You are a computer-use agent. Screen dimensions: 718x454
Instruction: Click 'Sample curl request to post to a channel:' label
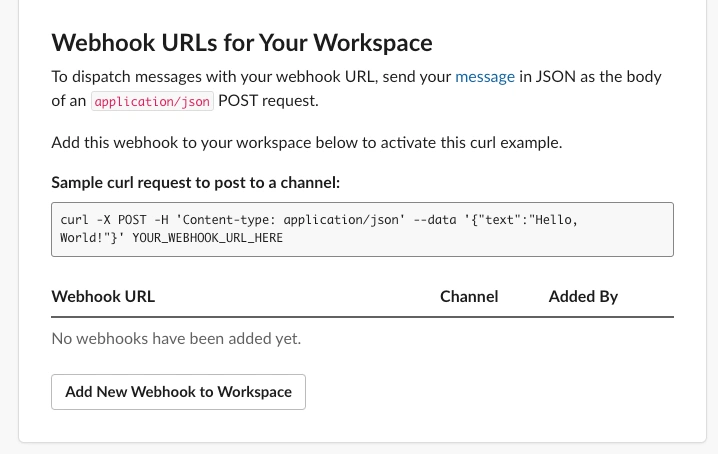click(196, 182)
